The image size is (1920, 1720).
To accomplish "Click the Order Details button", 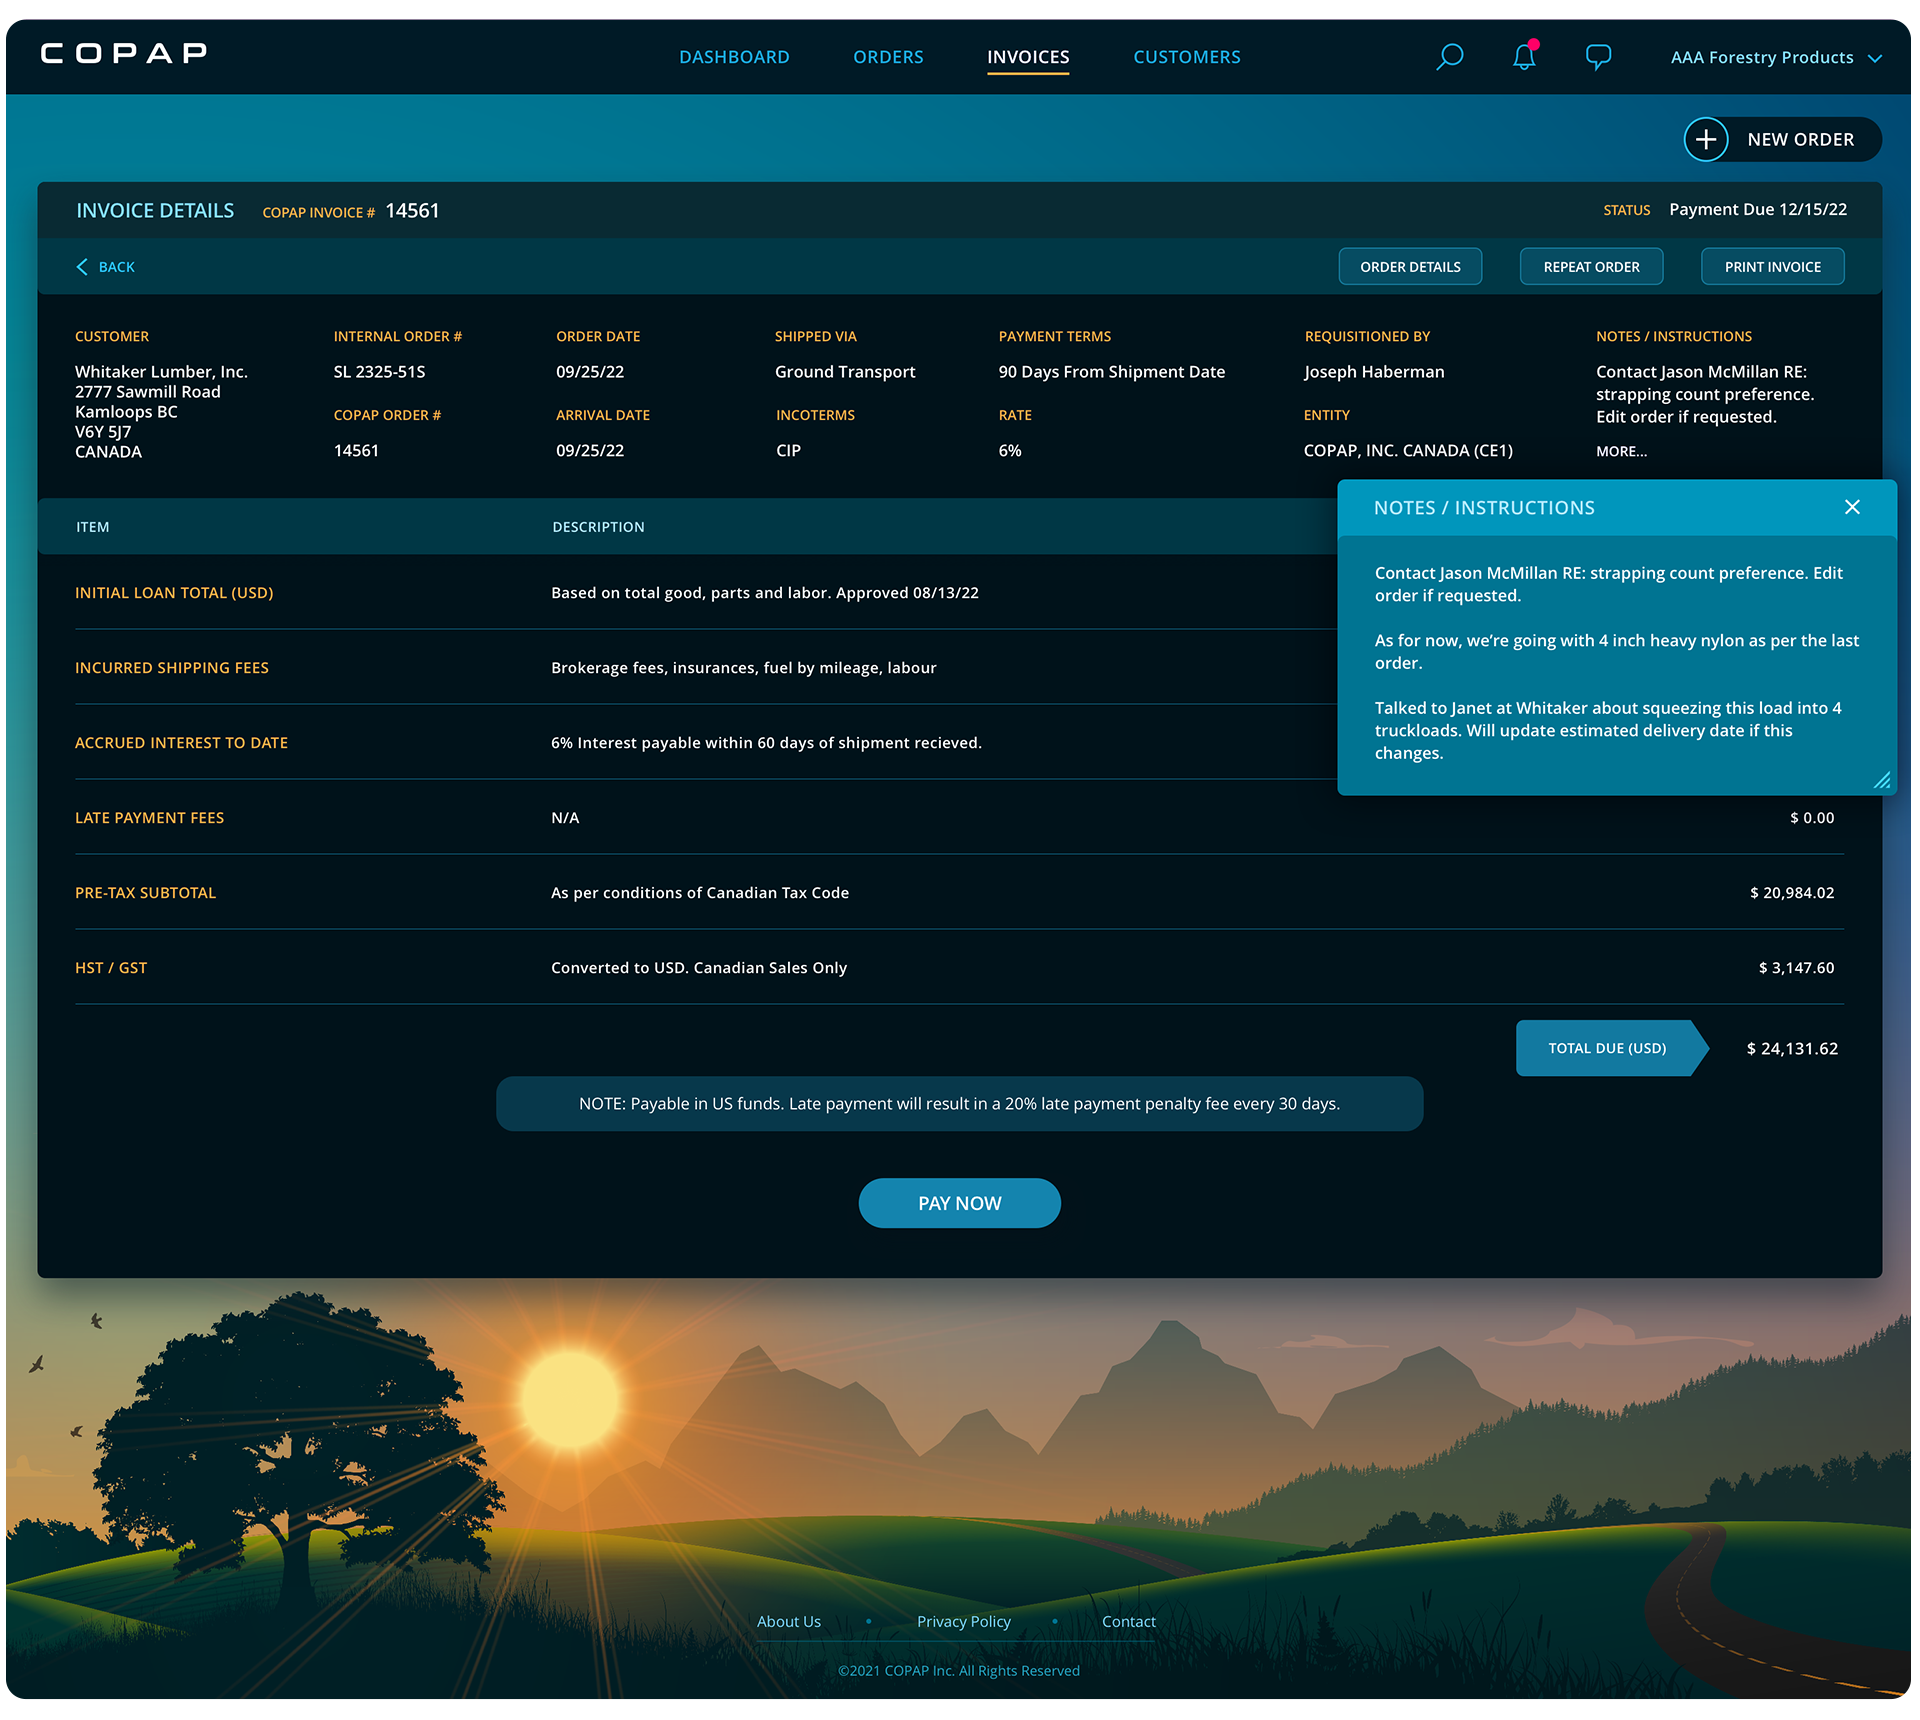I will coord(1410,267).
